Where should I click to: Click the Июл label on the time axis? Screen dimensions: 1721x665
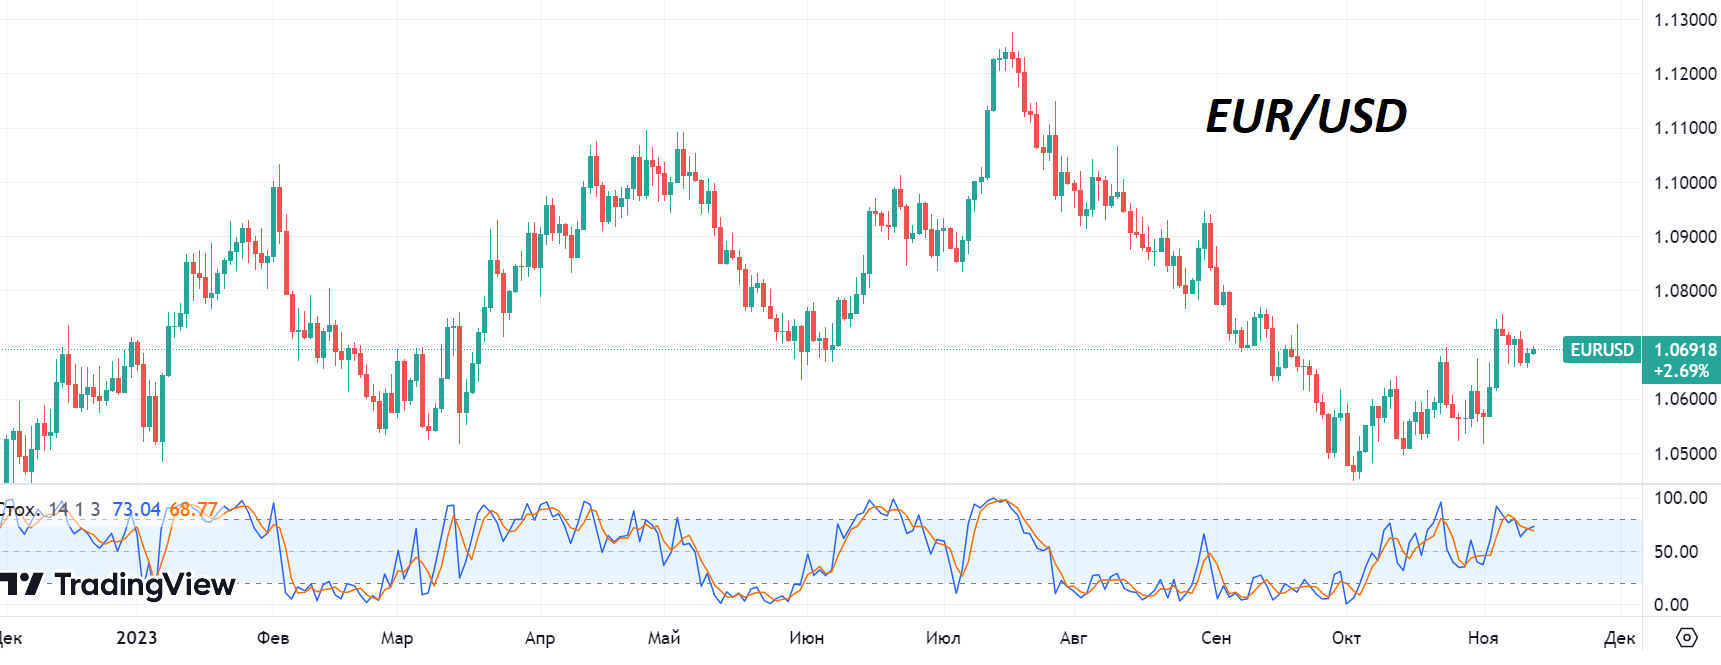click(943, 638)
